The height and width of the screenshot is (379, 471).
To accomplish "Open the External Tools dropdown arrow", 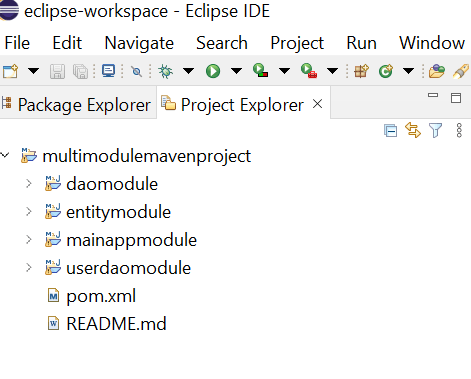I will [x=332, y=71].
